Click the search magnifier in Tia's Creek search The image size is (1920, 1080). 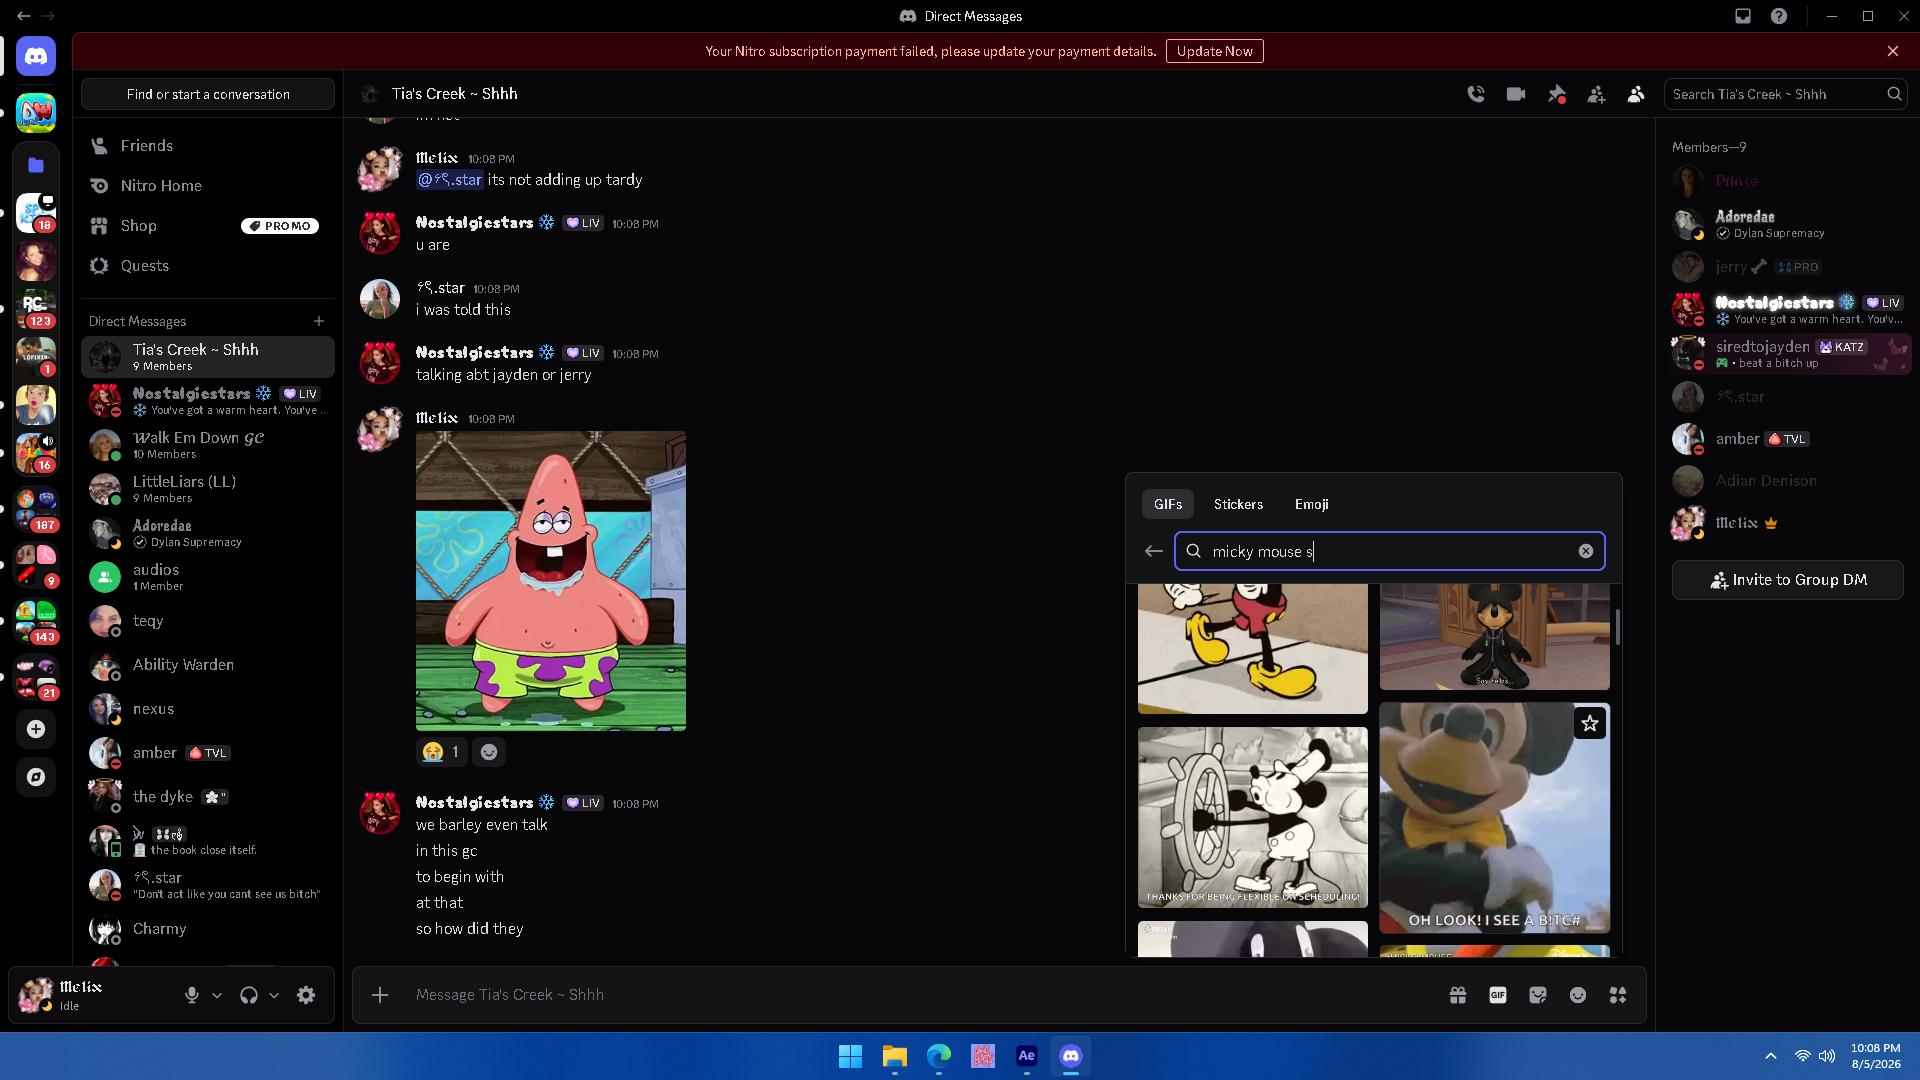coord(1894,94)
